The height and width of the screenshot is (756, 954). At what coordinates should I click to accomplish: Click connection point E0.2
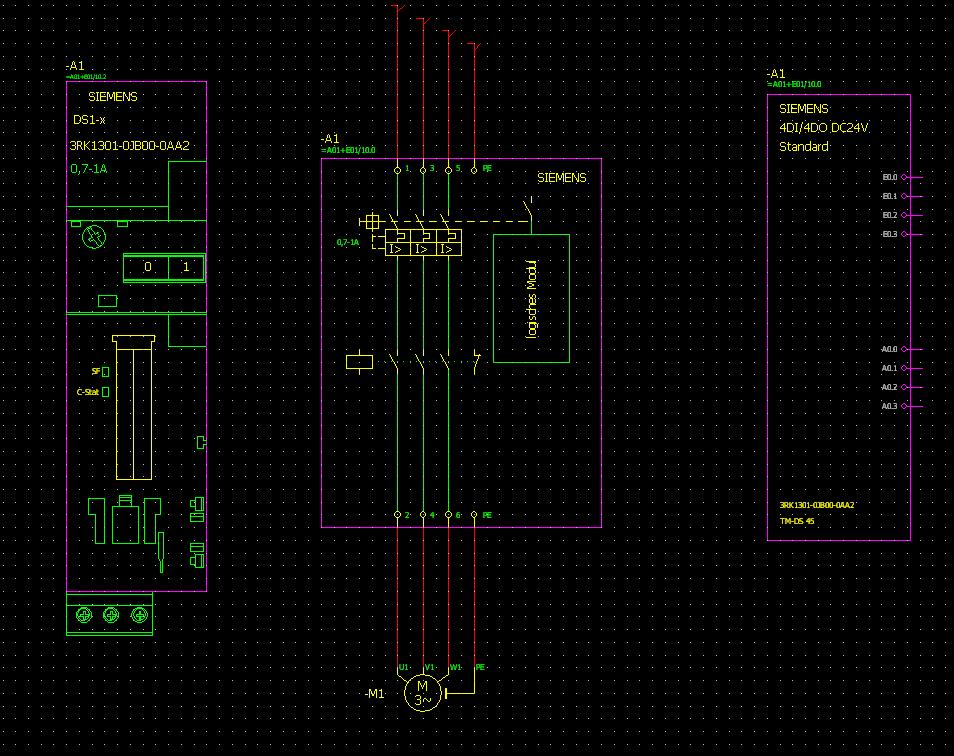tap(904, 215)
